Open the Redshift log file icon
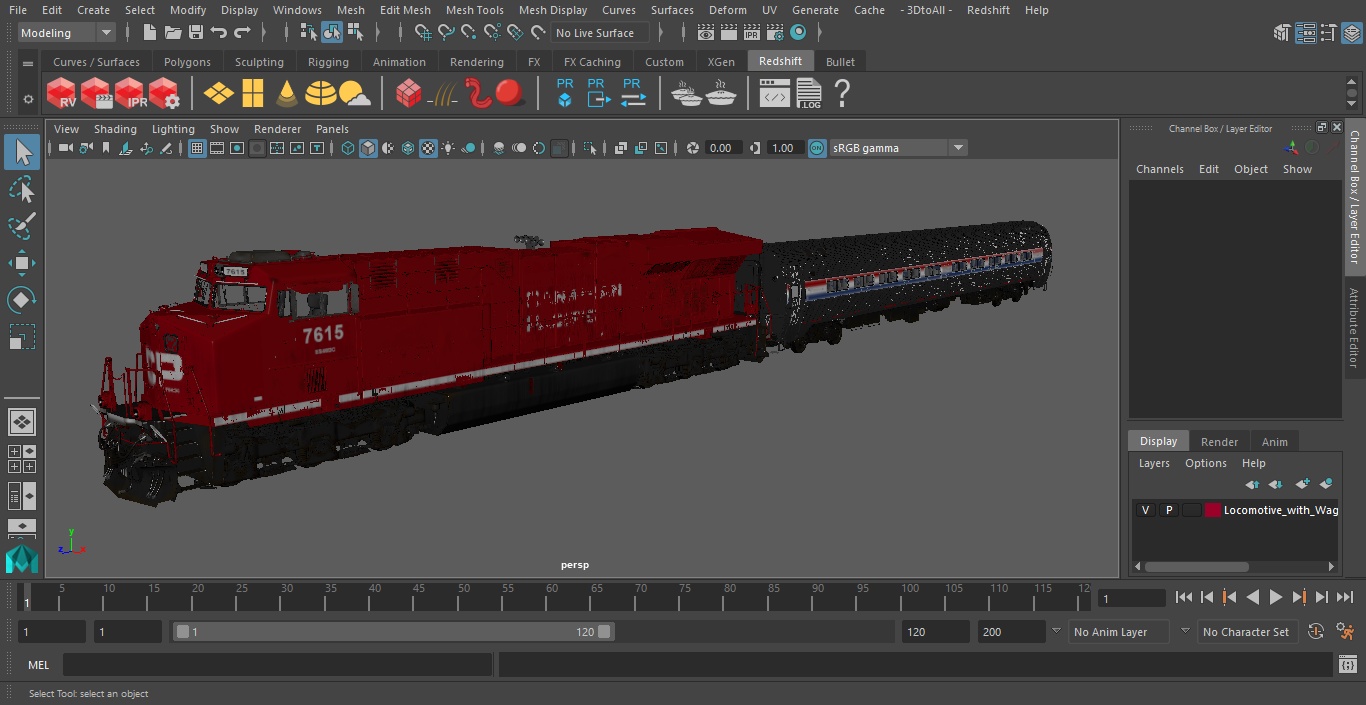Viewport: 1366px width, 705px height. [x=808, y=94]
